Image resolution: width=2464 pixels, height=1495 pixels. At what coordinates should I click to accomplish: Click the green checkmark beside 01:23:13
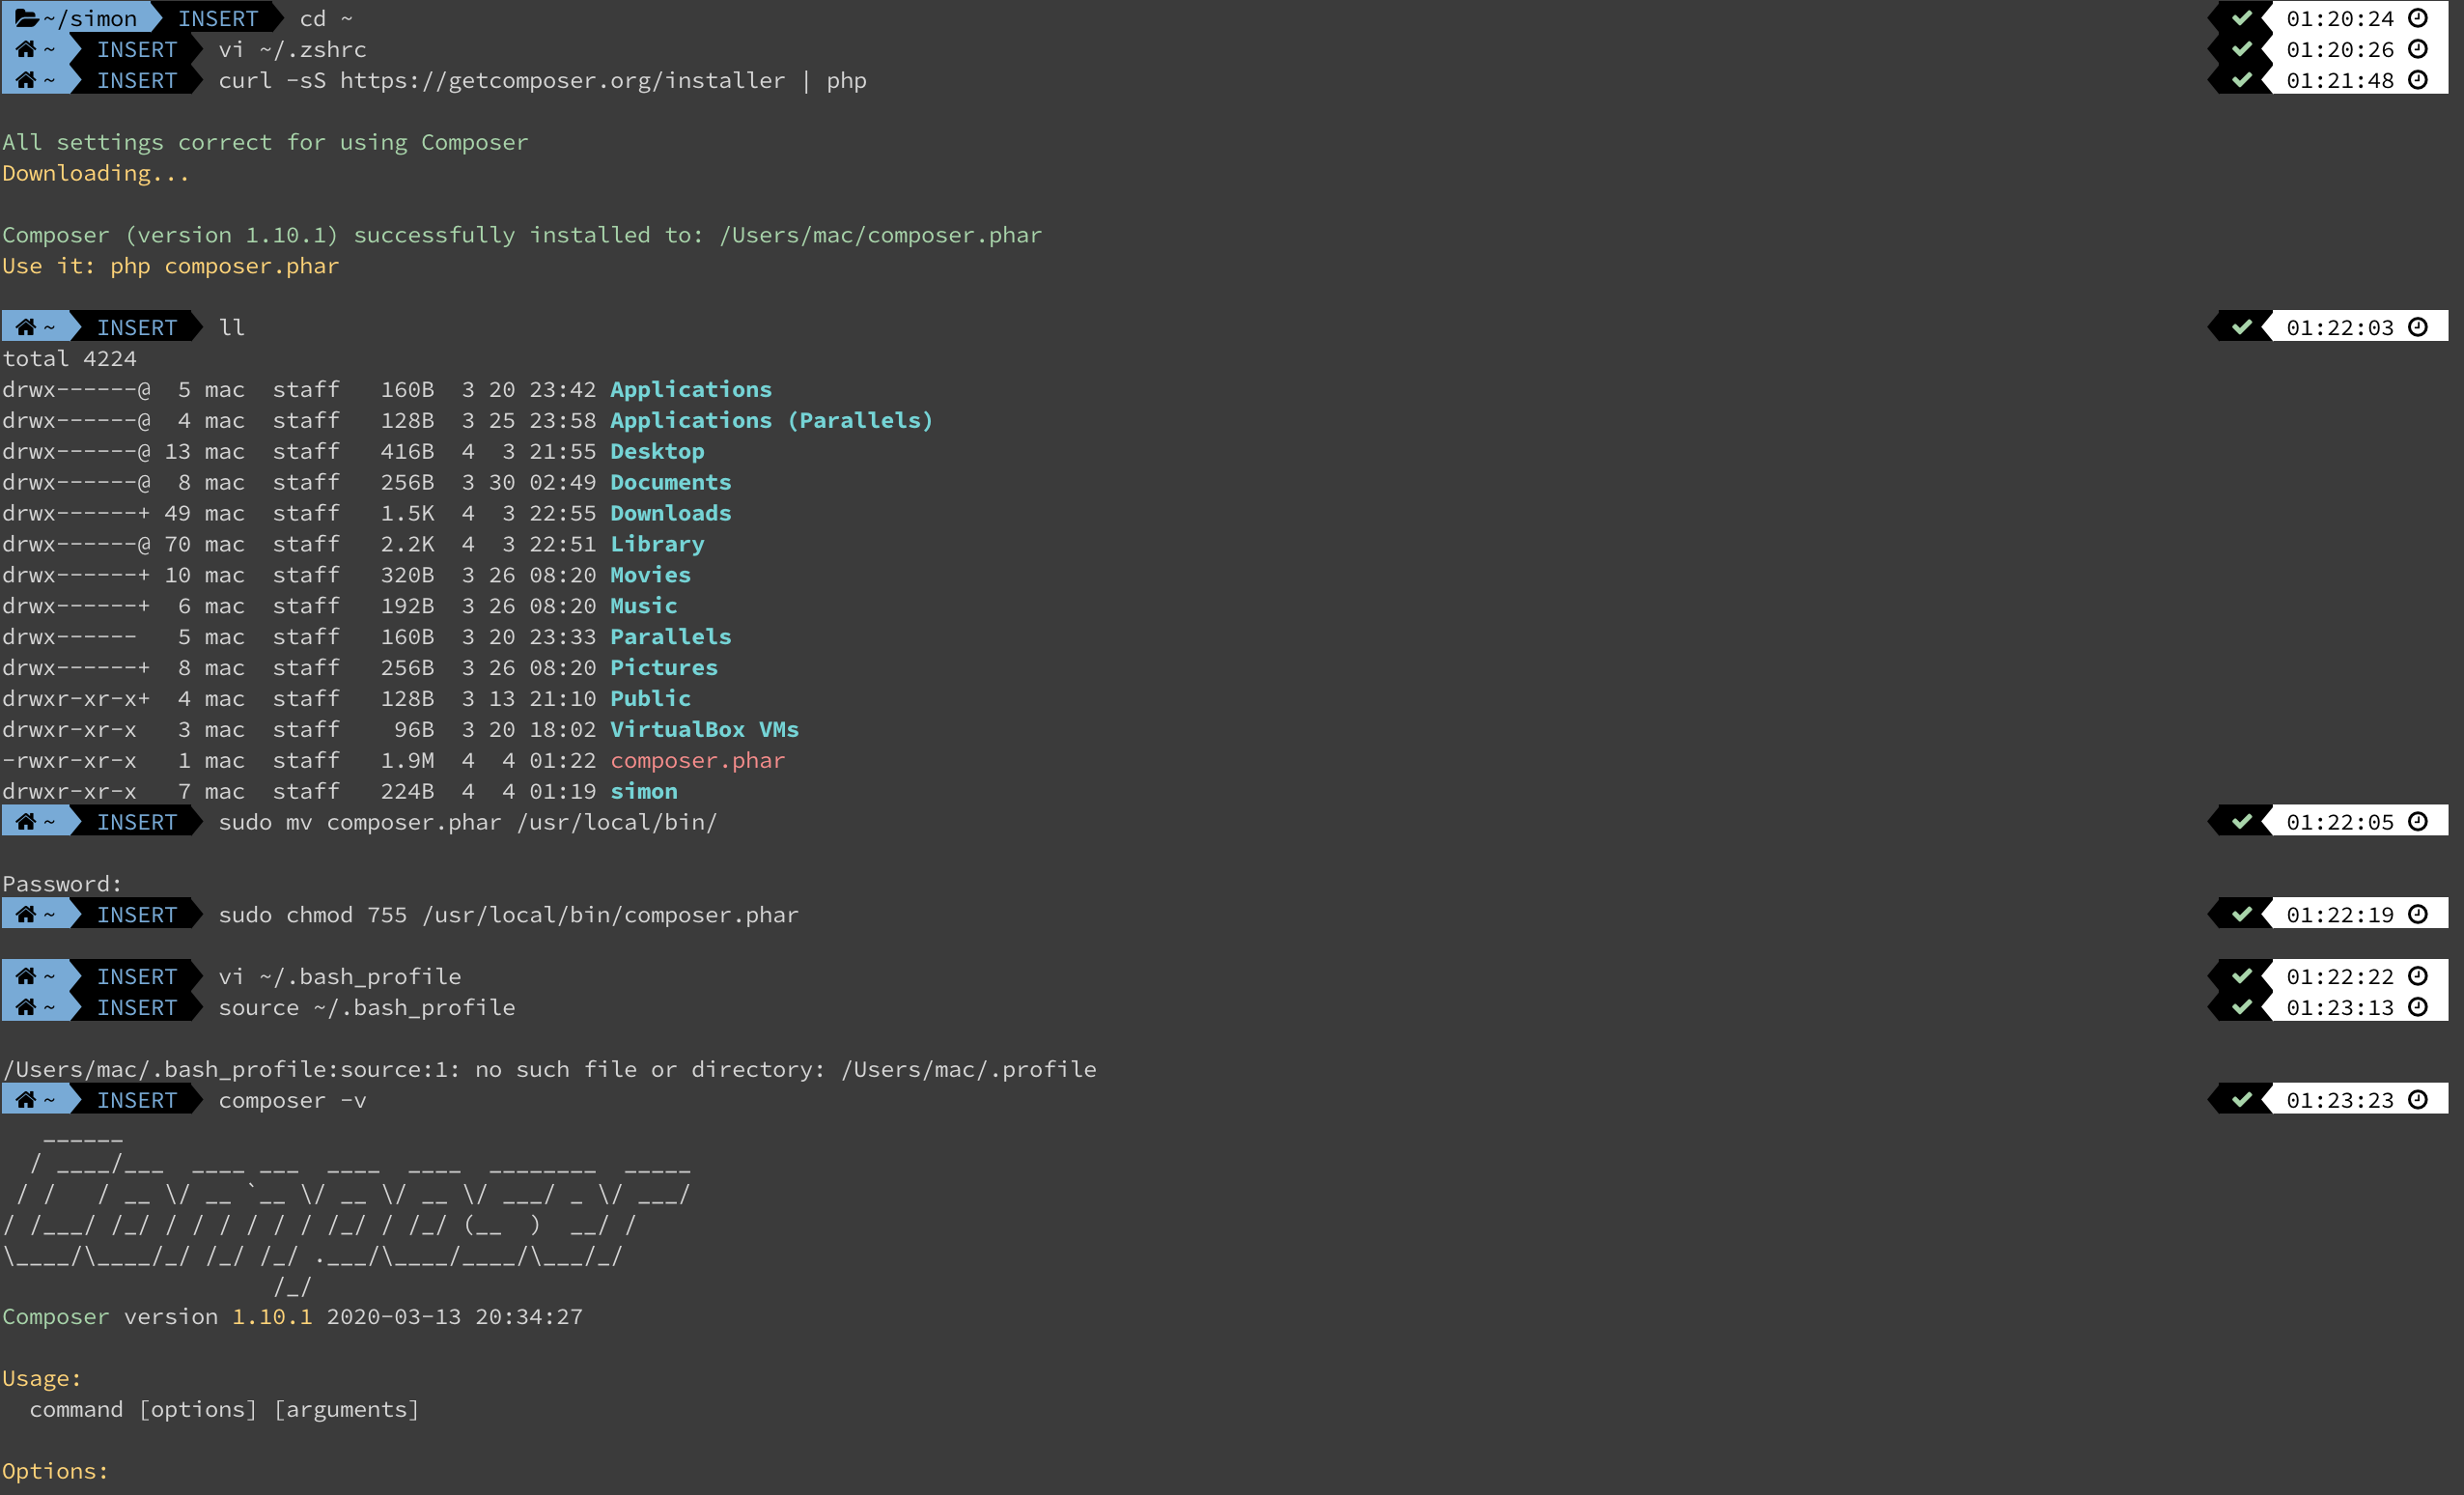tap(2242, 1007)
